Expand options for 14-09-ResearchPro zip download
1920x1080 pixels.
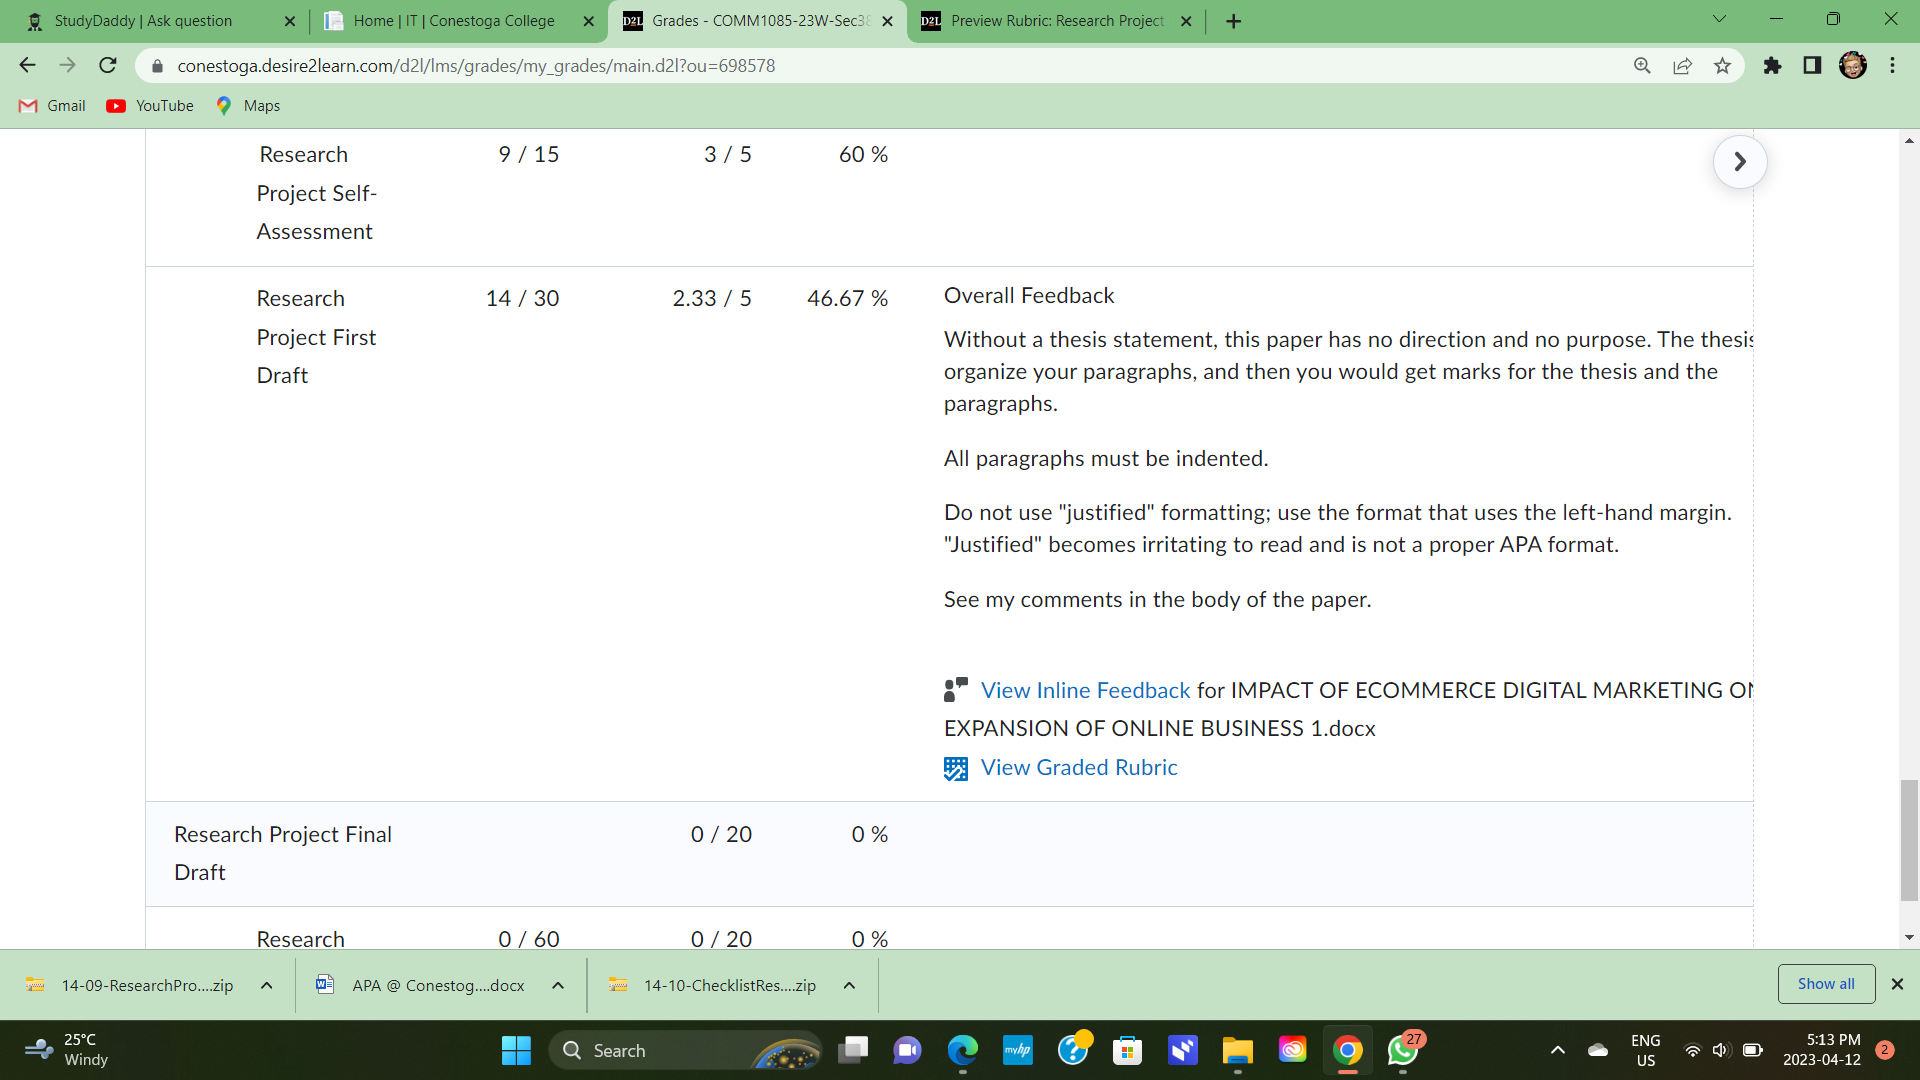pyautogui.click(x=267, y=985)
